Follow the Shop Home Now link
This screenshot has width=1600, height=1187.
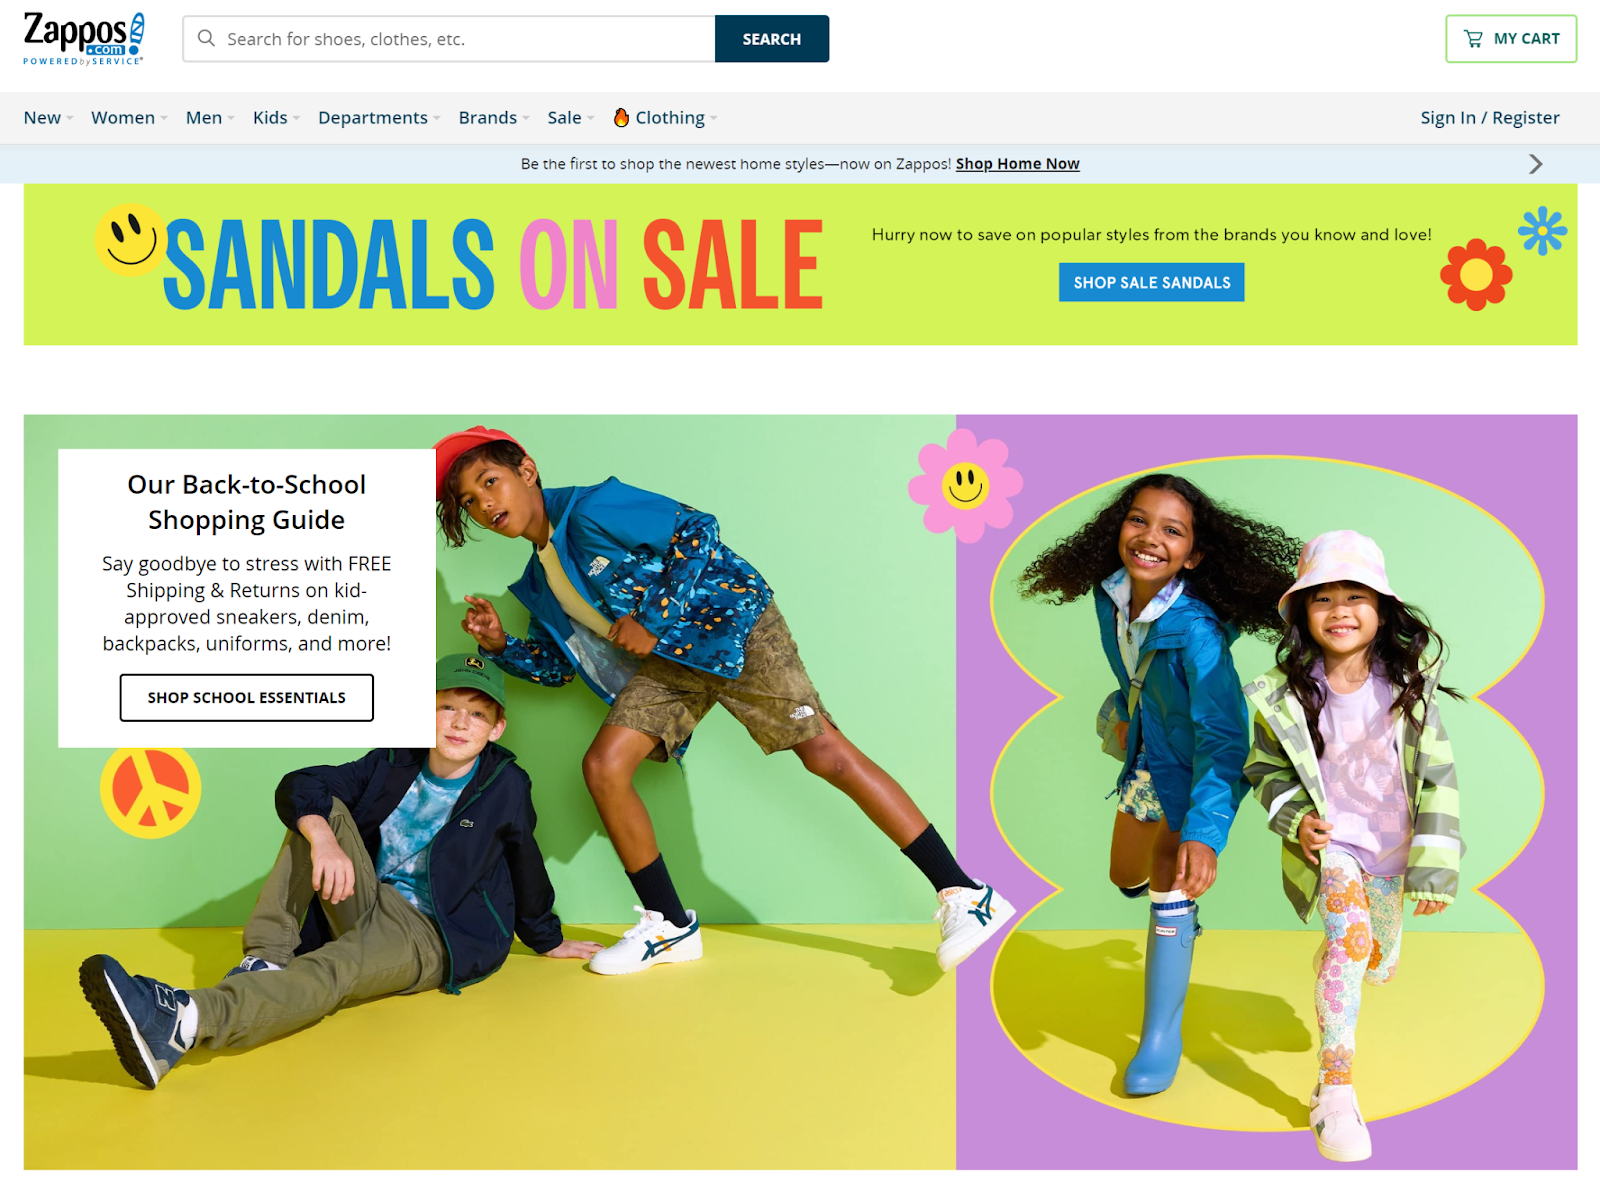[1017, 164]
